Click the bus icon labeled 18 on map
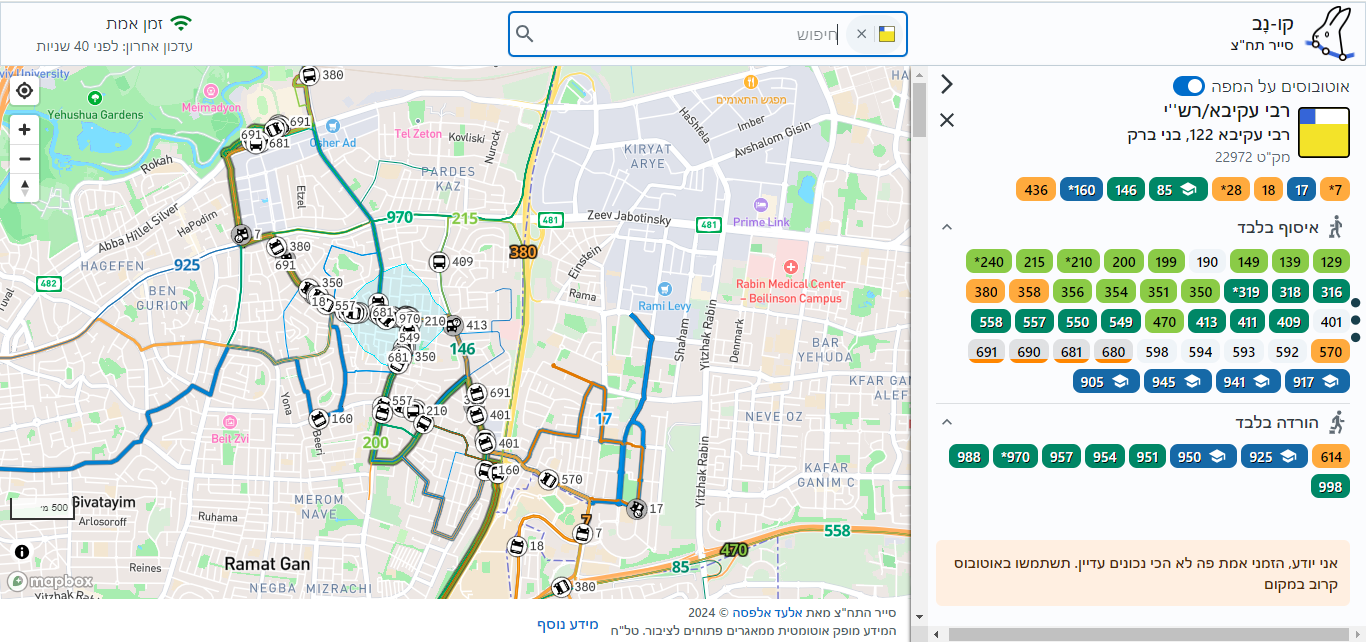This screenshot has height=642, width=1366. click(x=516, y=546)
